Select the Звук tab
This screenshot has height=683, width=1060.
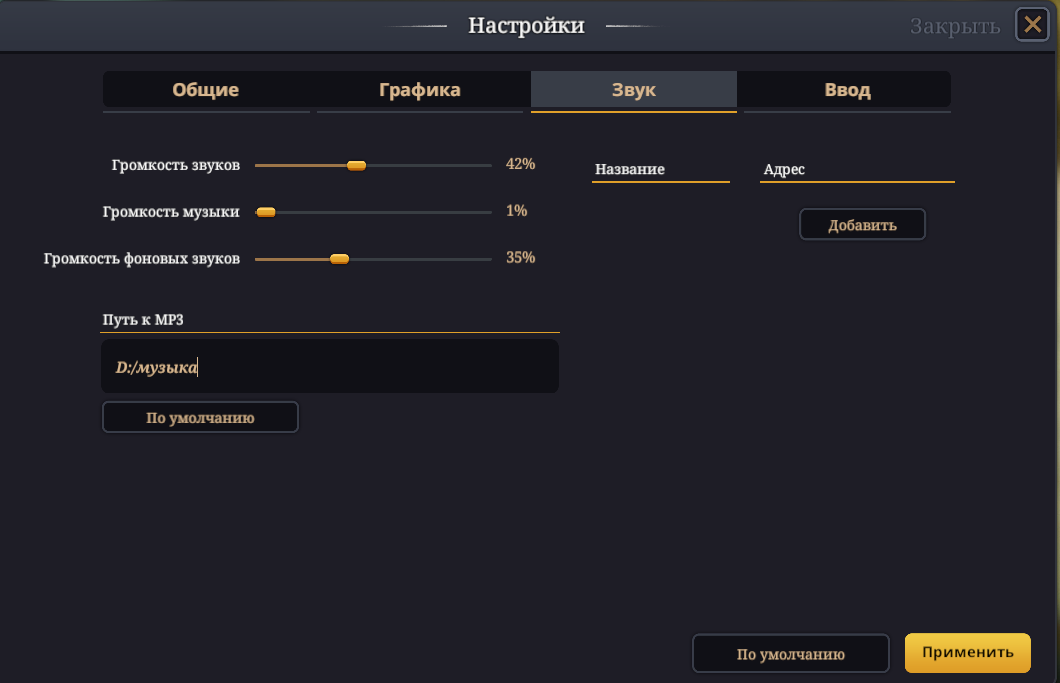pos(634,90)
